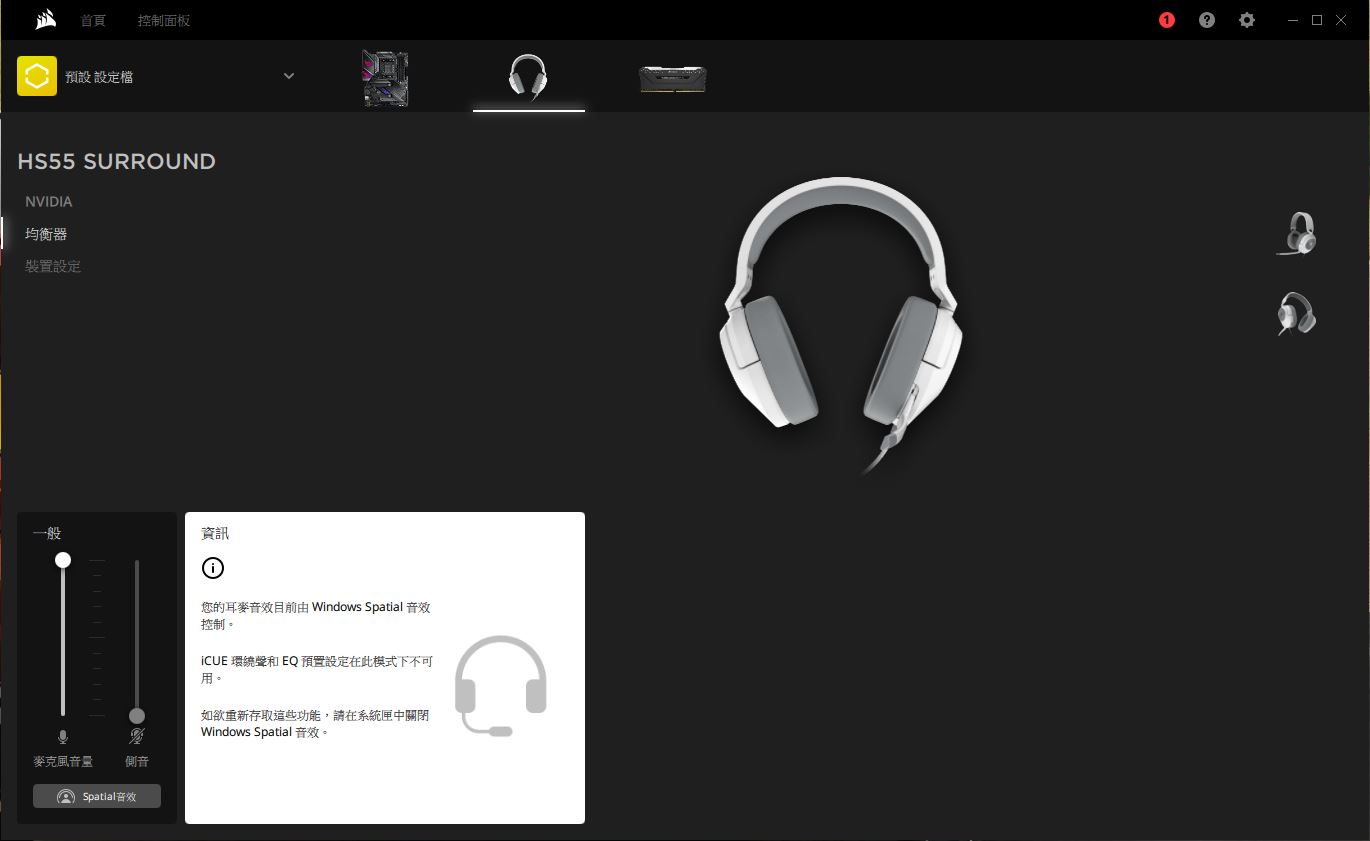Image resolution: width=1370 pixels, height=841 pixels.
Task: Choose the lower headset angle view icon
Action: (x=1297, y=313)
